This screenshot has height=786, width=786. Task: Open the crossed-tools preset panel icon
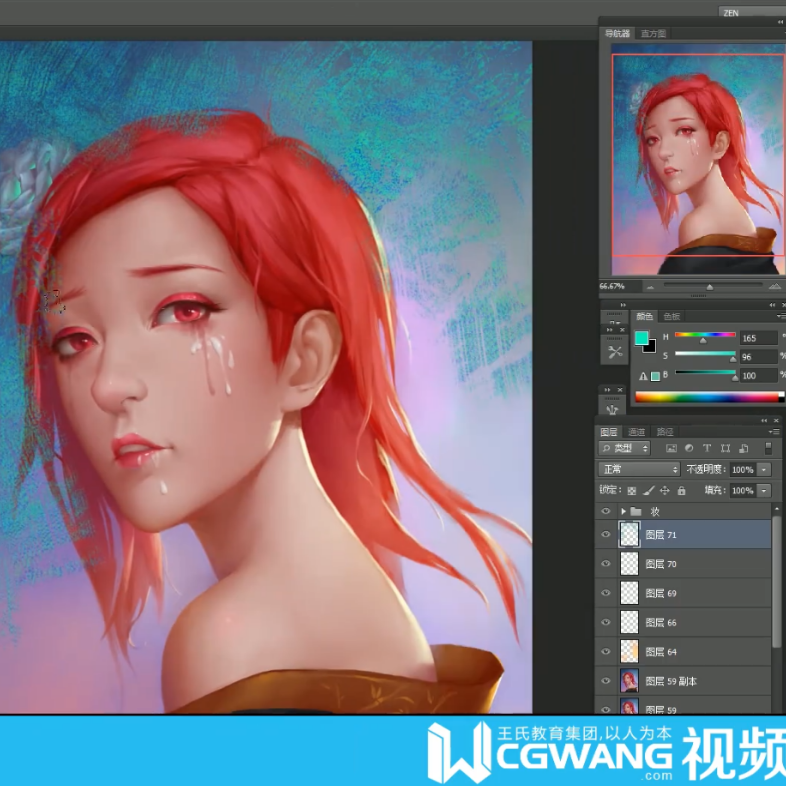[x=615, y=352]
